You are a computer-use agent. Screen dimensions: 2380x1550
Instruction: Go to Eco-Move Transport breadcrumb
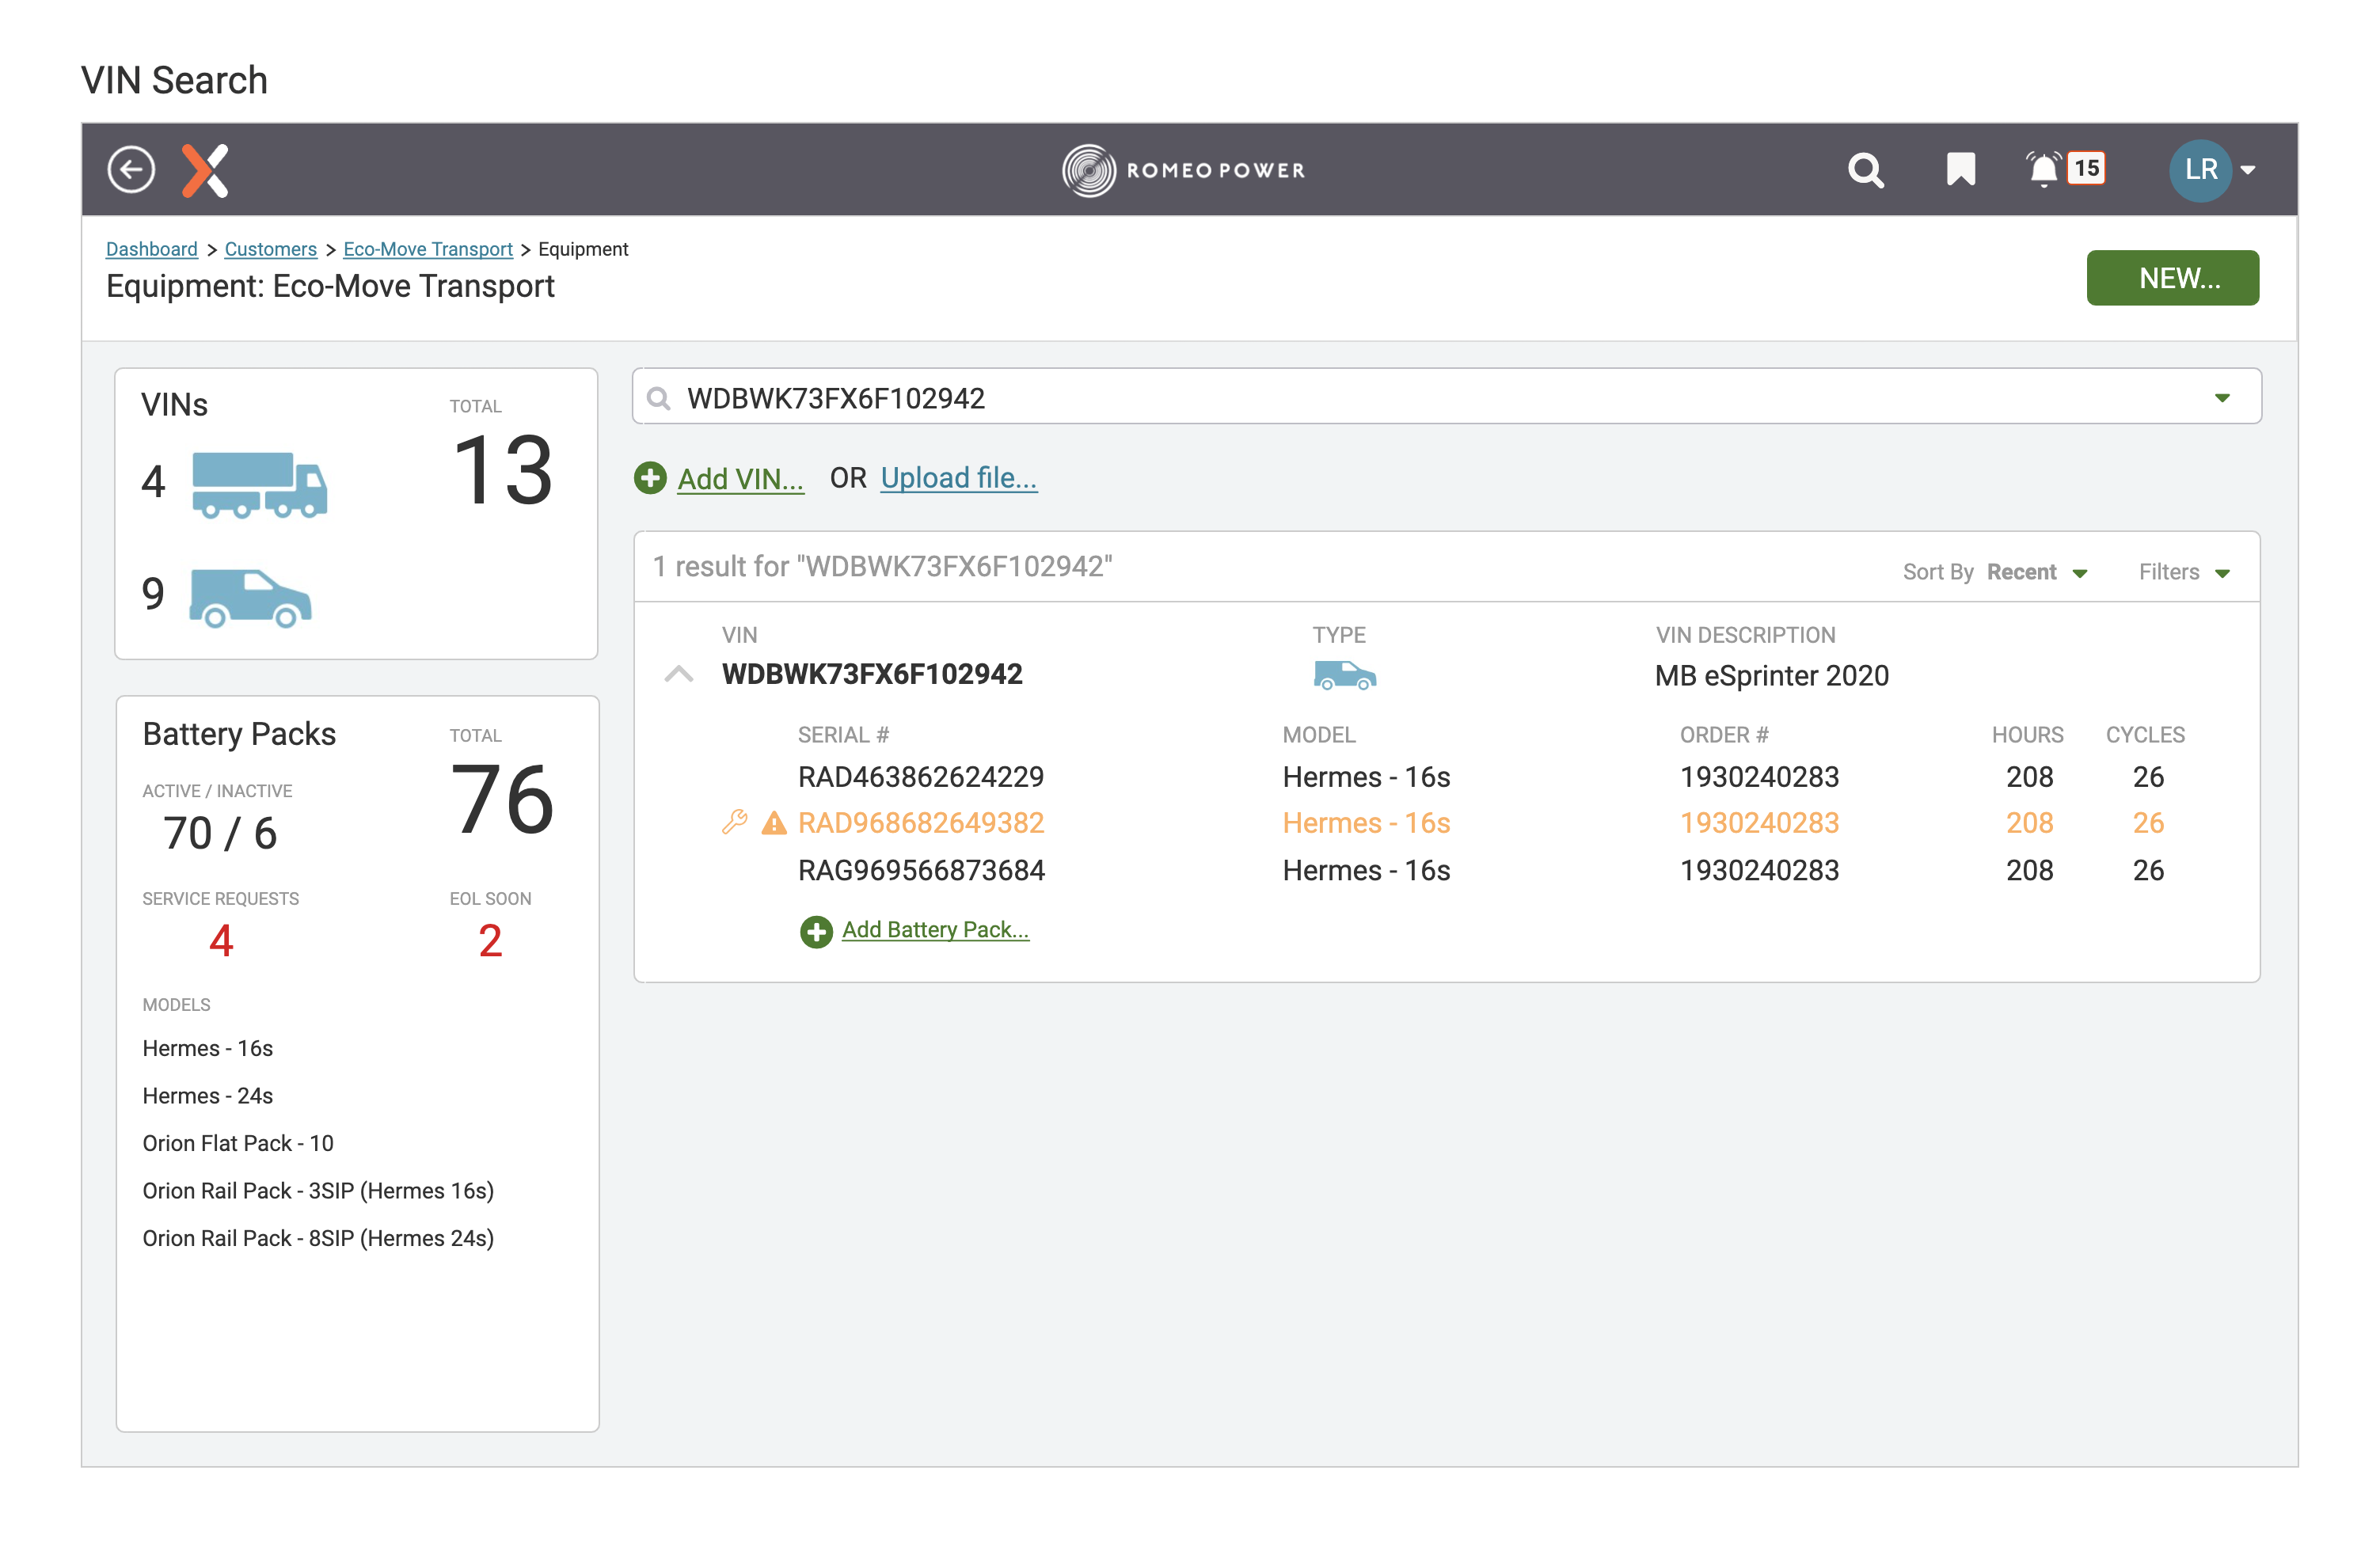(x=428, y=249)
